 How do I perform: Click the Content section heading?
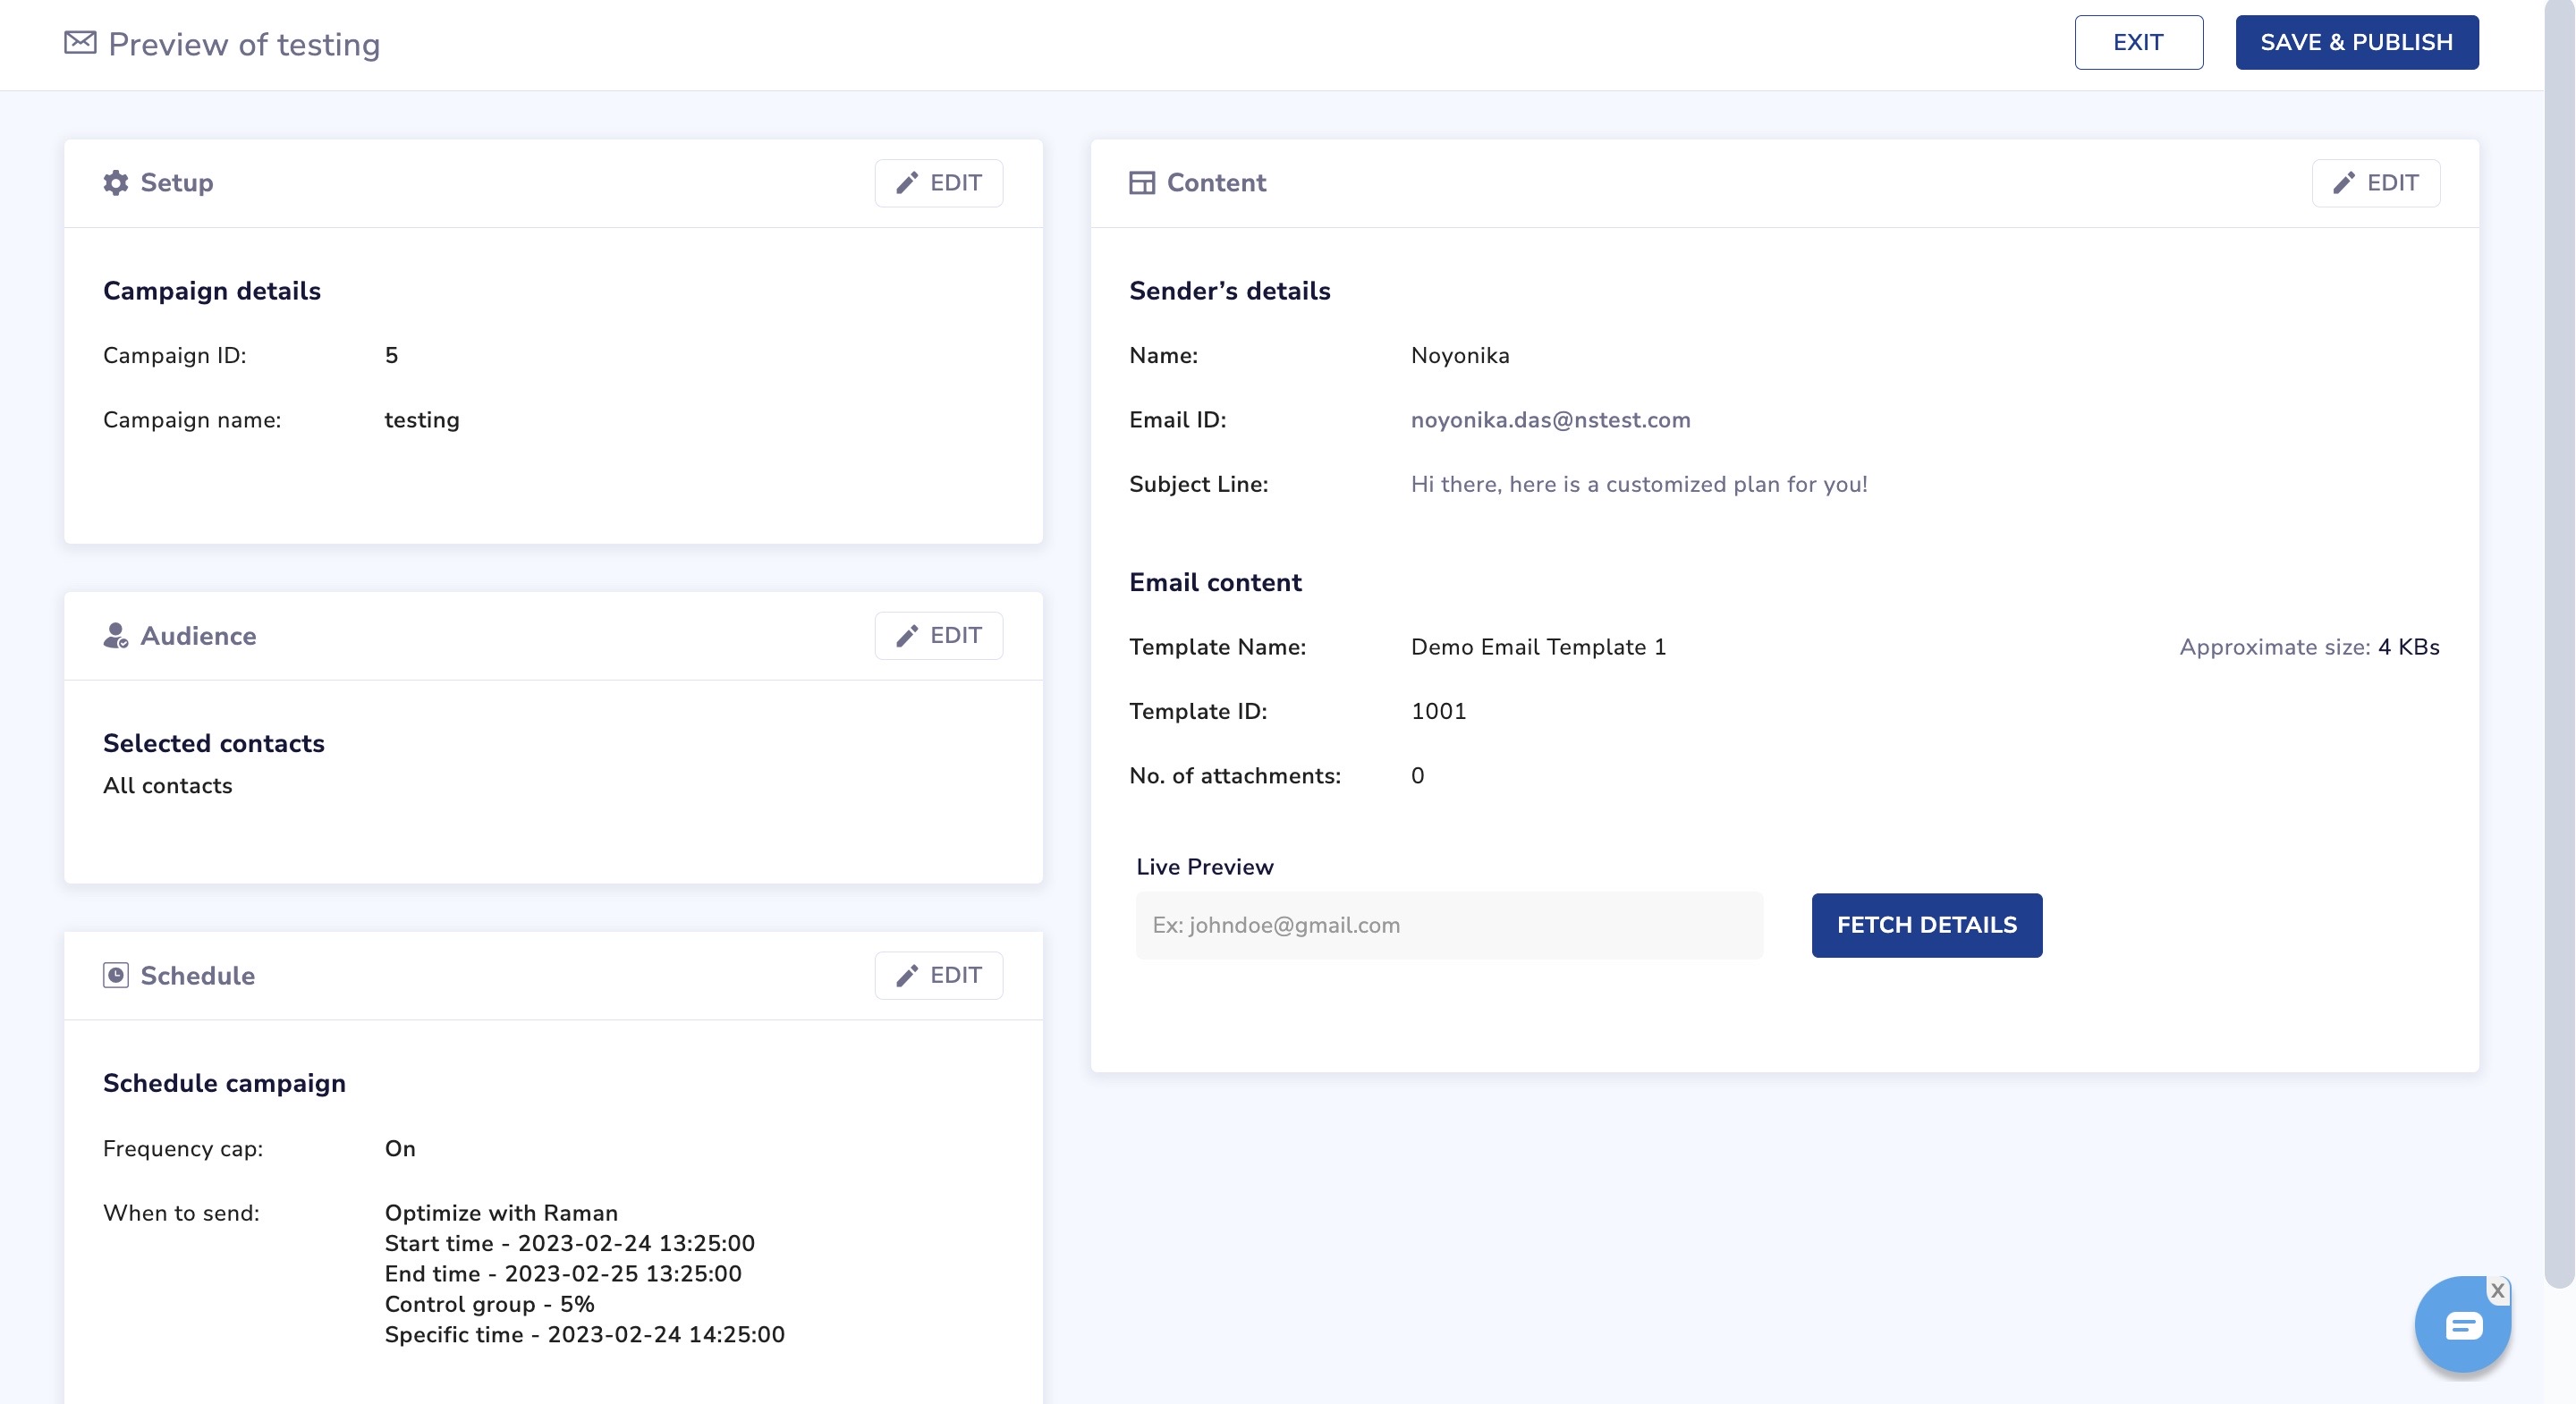pyautogui.click(x=1216, y=183)
